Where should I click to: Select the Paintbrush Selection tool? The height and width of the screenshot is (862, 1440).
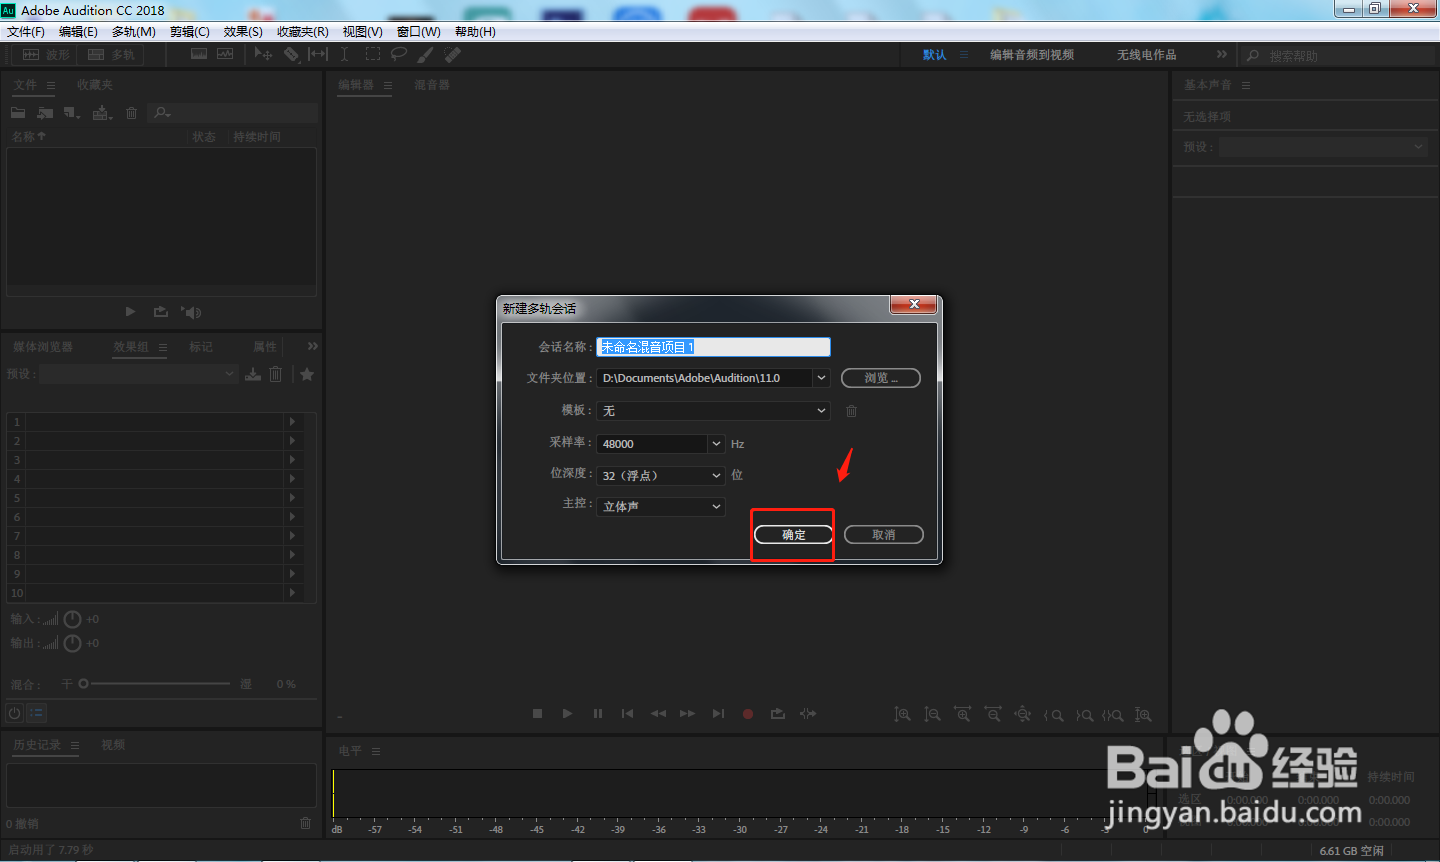[425, 54]
